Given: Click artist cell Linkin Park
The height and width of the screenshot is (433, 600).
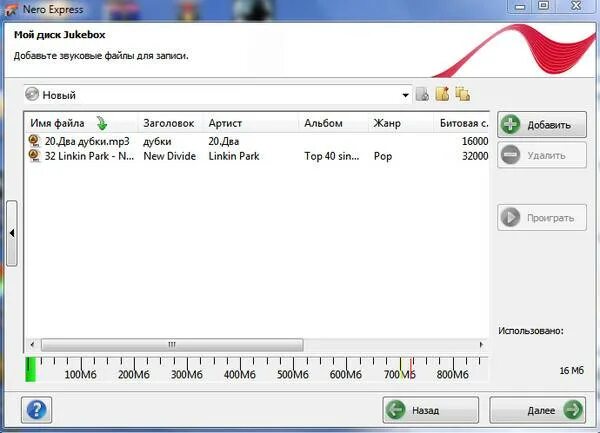Looking at the screenshot, I should coord(234,156).
